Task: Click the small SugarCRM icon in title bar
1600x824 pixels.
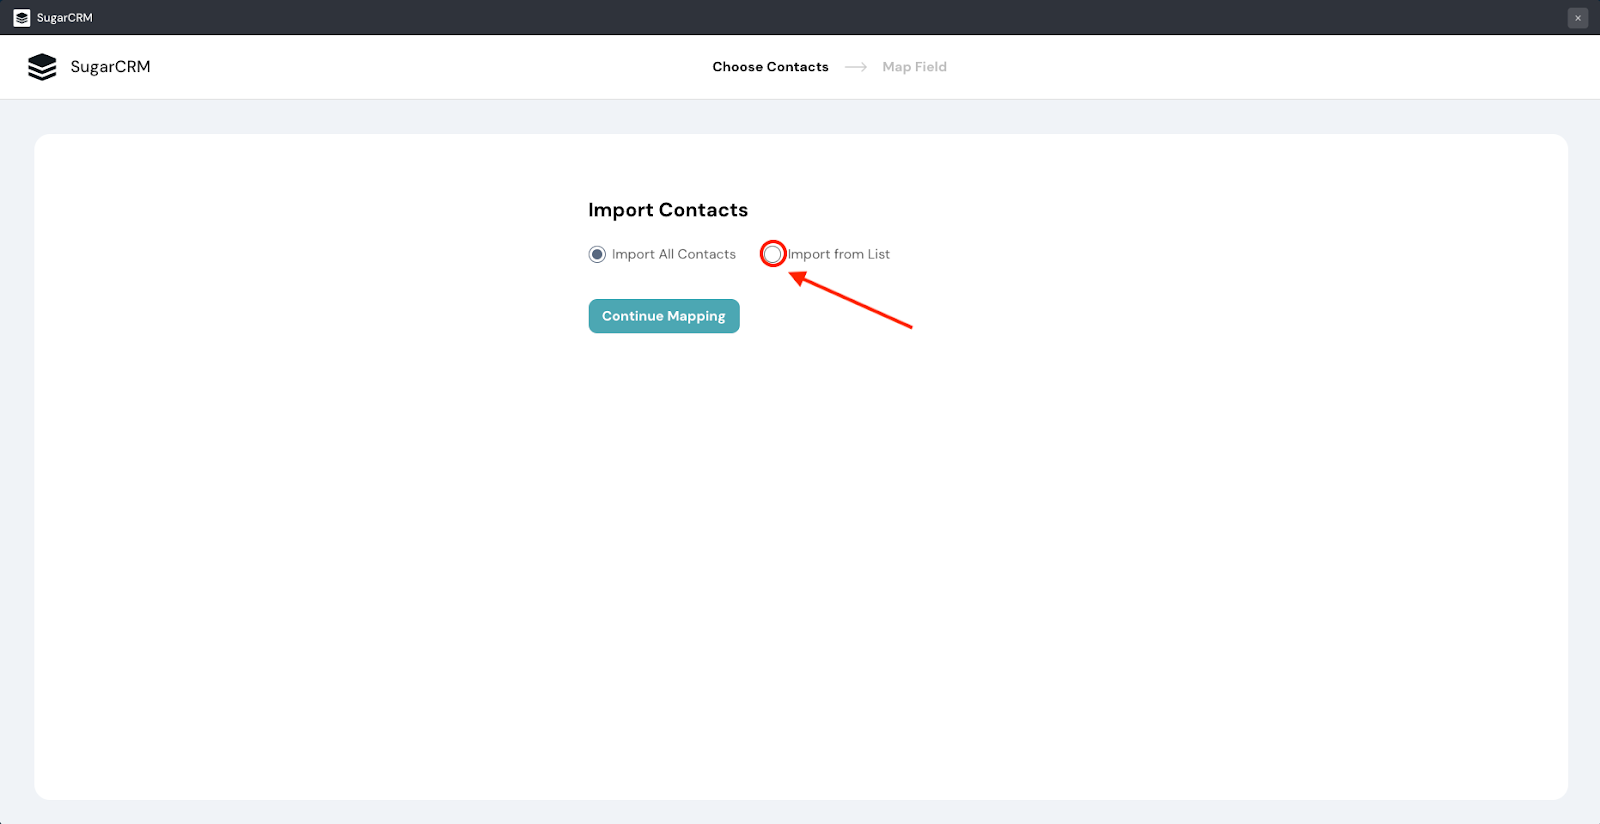Action: click(x=22, y=18)
